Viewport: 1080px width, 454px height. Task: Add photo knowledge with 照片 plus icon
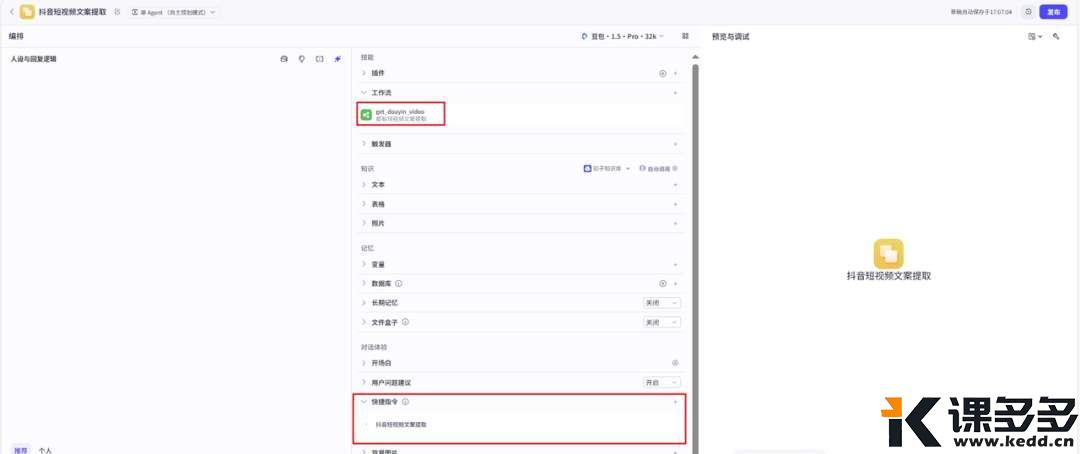(x=676, y=223)
